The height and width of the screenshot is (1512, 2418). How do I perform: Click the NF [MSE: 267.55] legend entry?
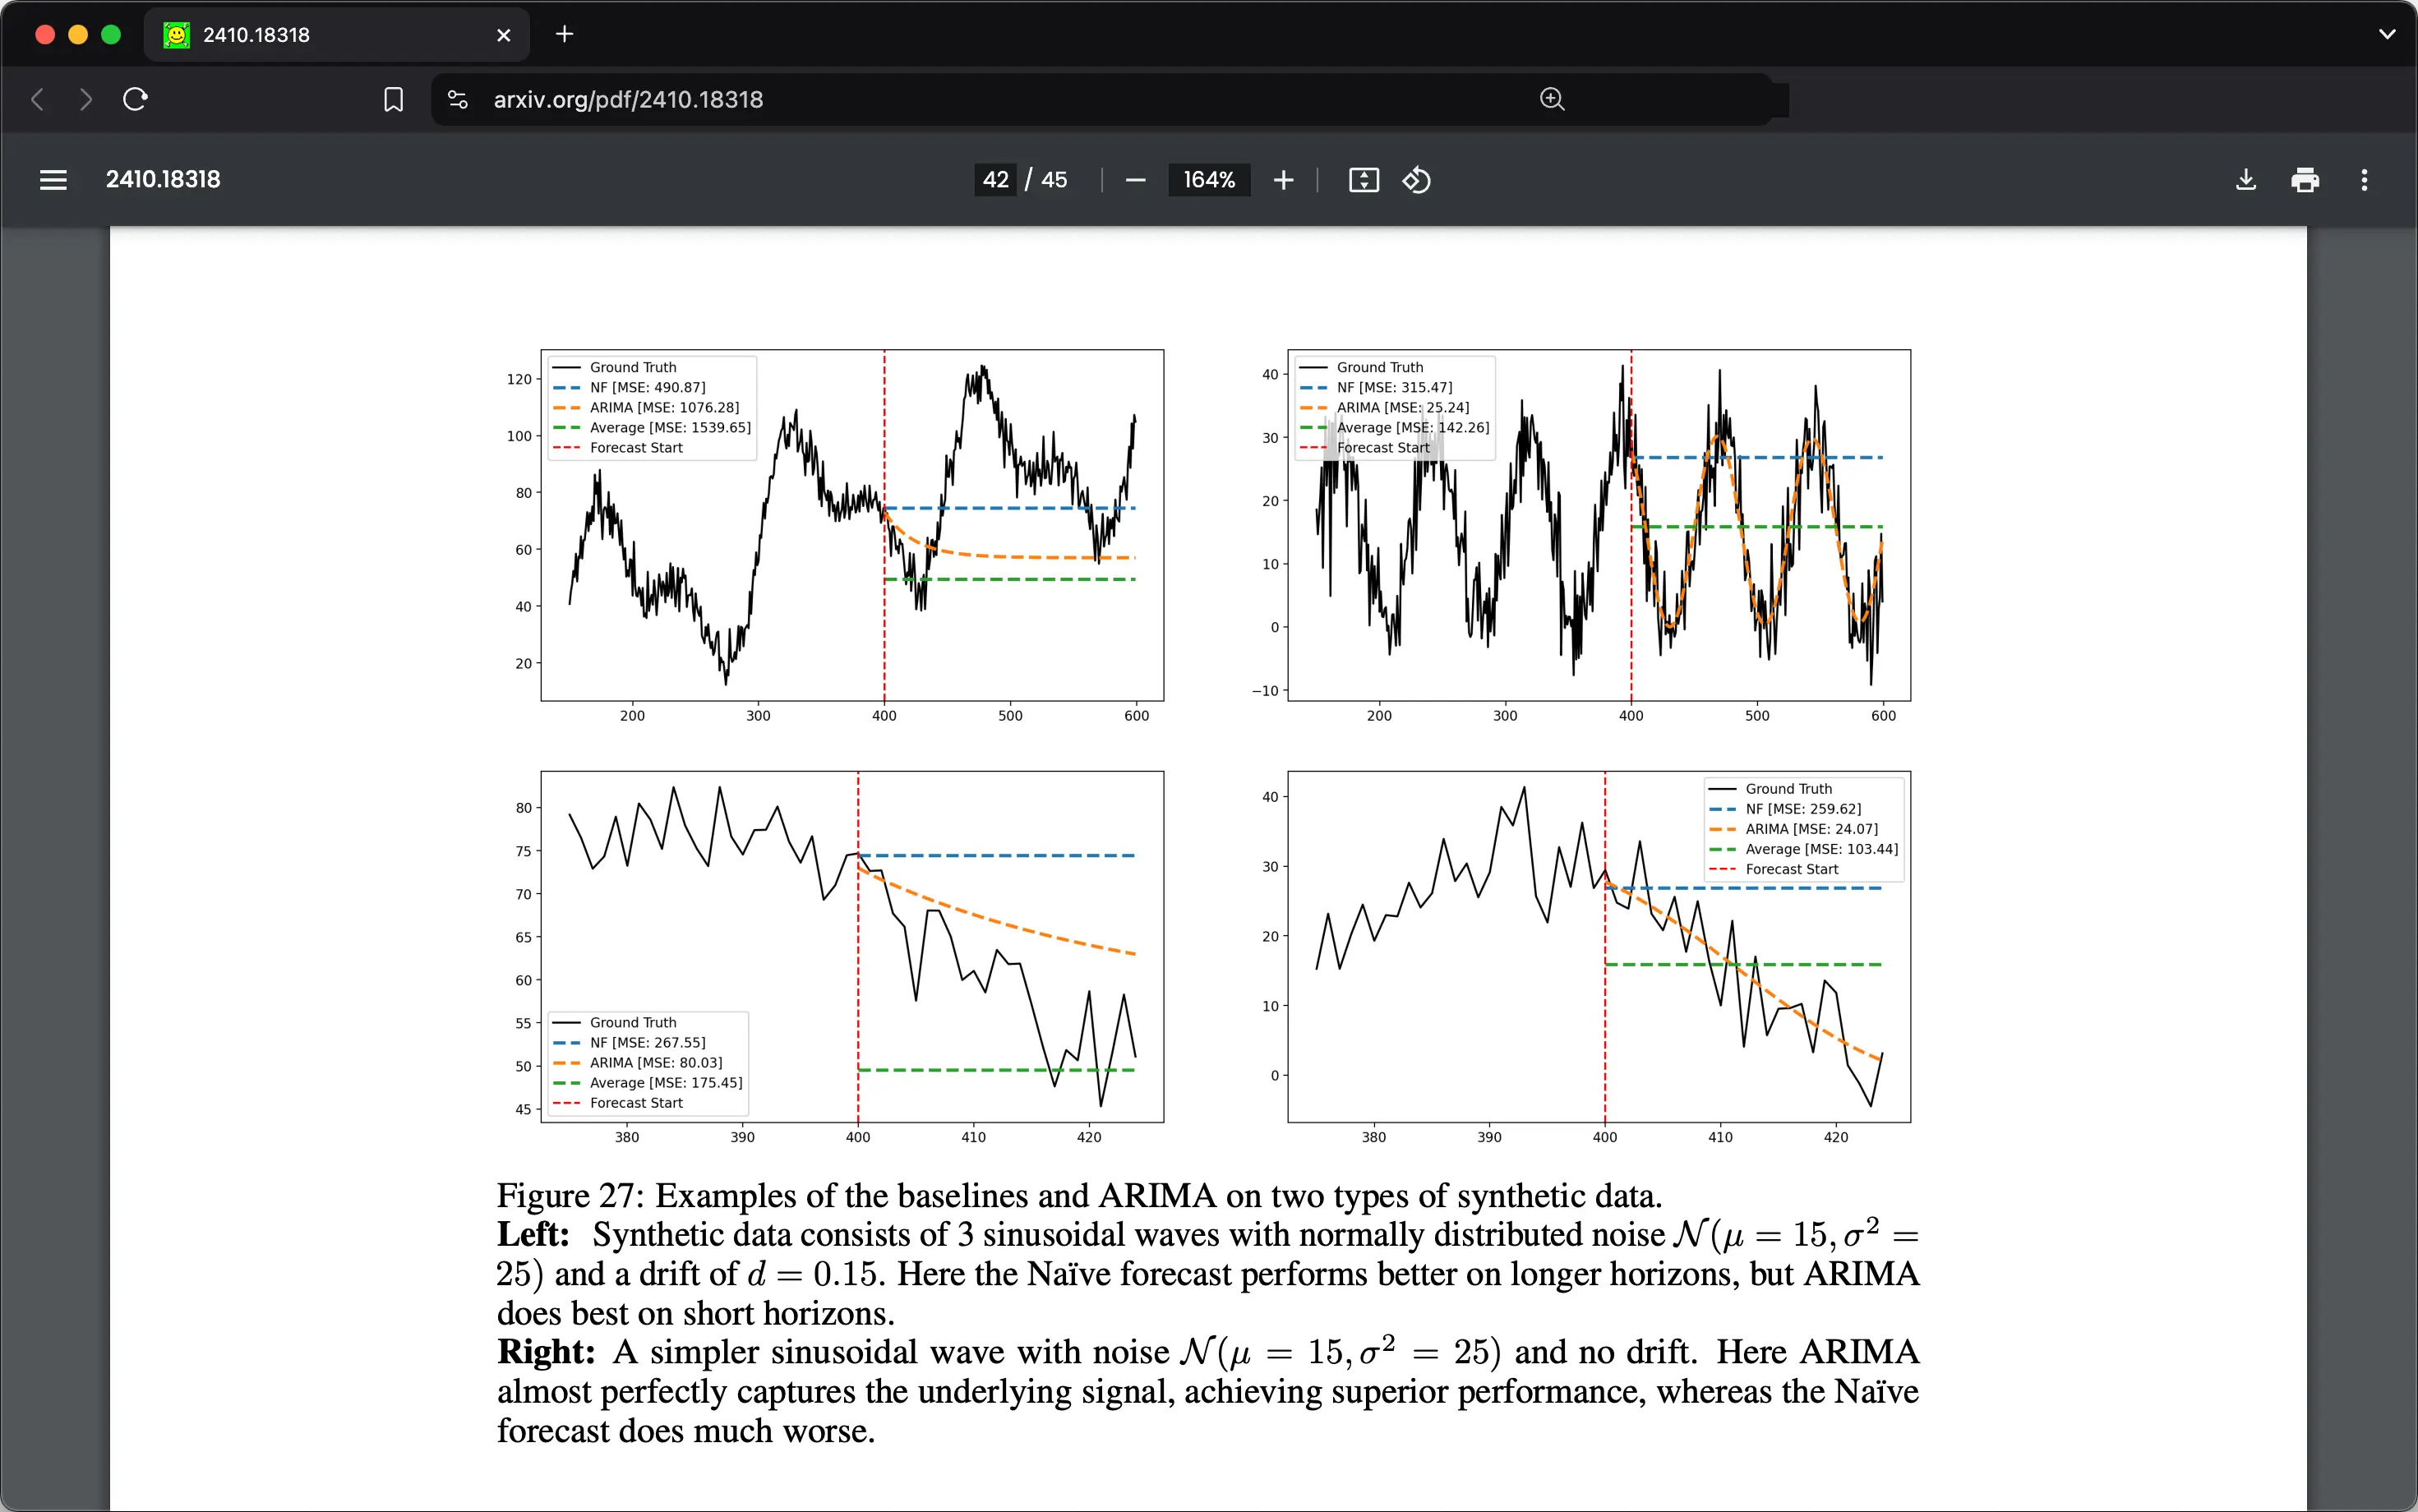coord(630,1043)
